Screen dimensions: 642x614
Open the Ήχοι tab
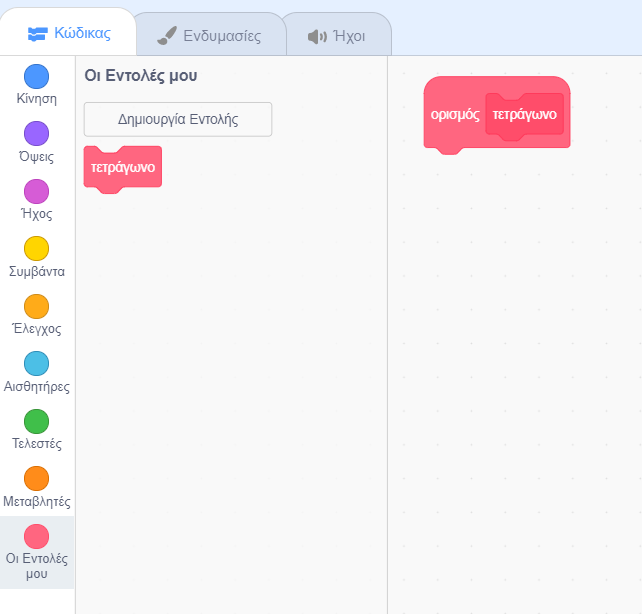click(x=337, y=36)
